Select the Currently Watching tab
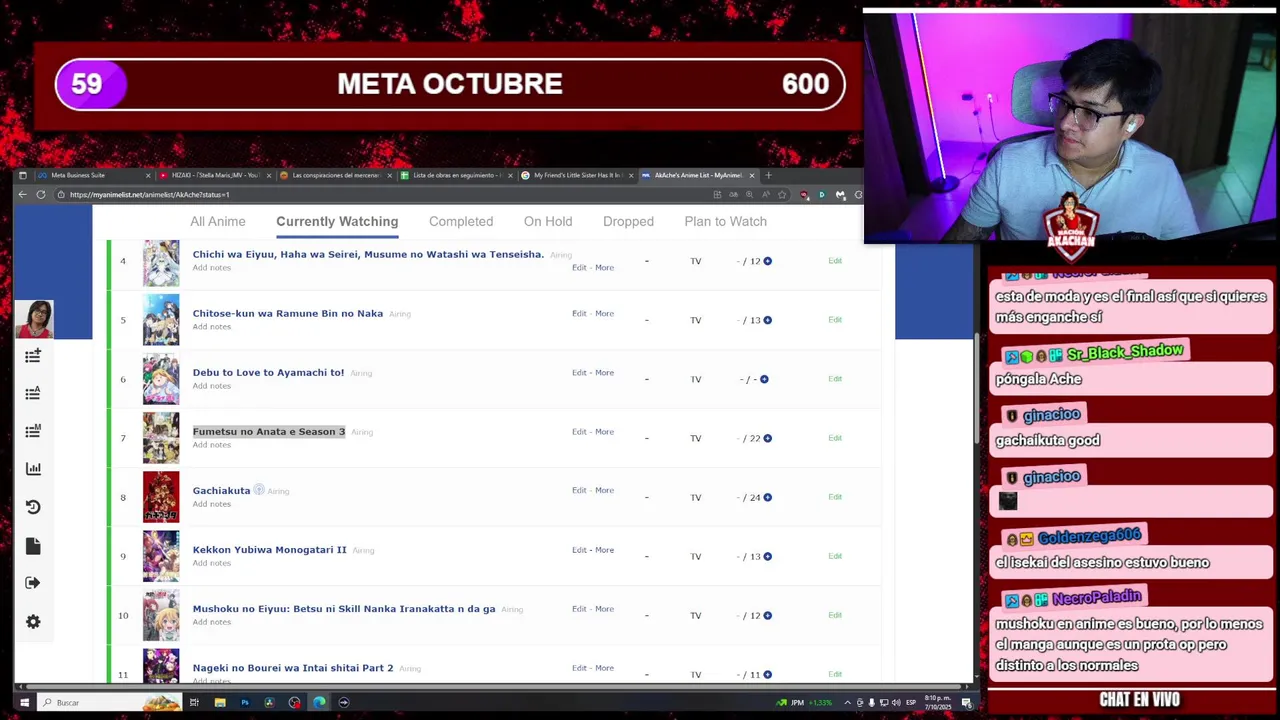 337,222
